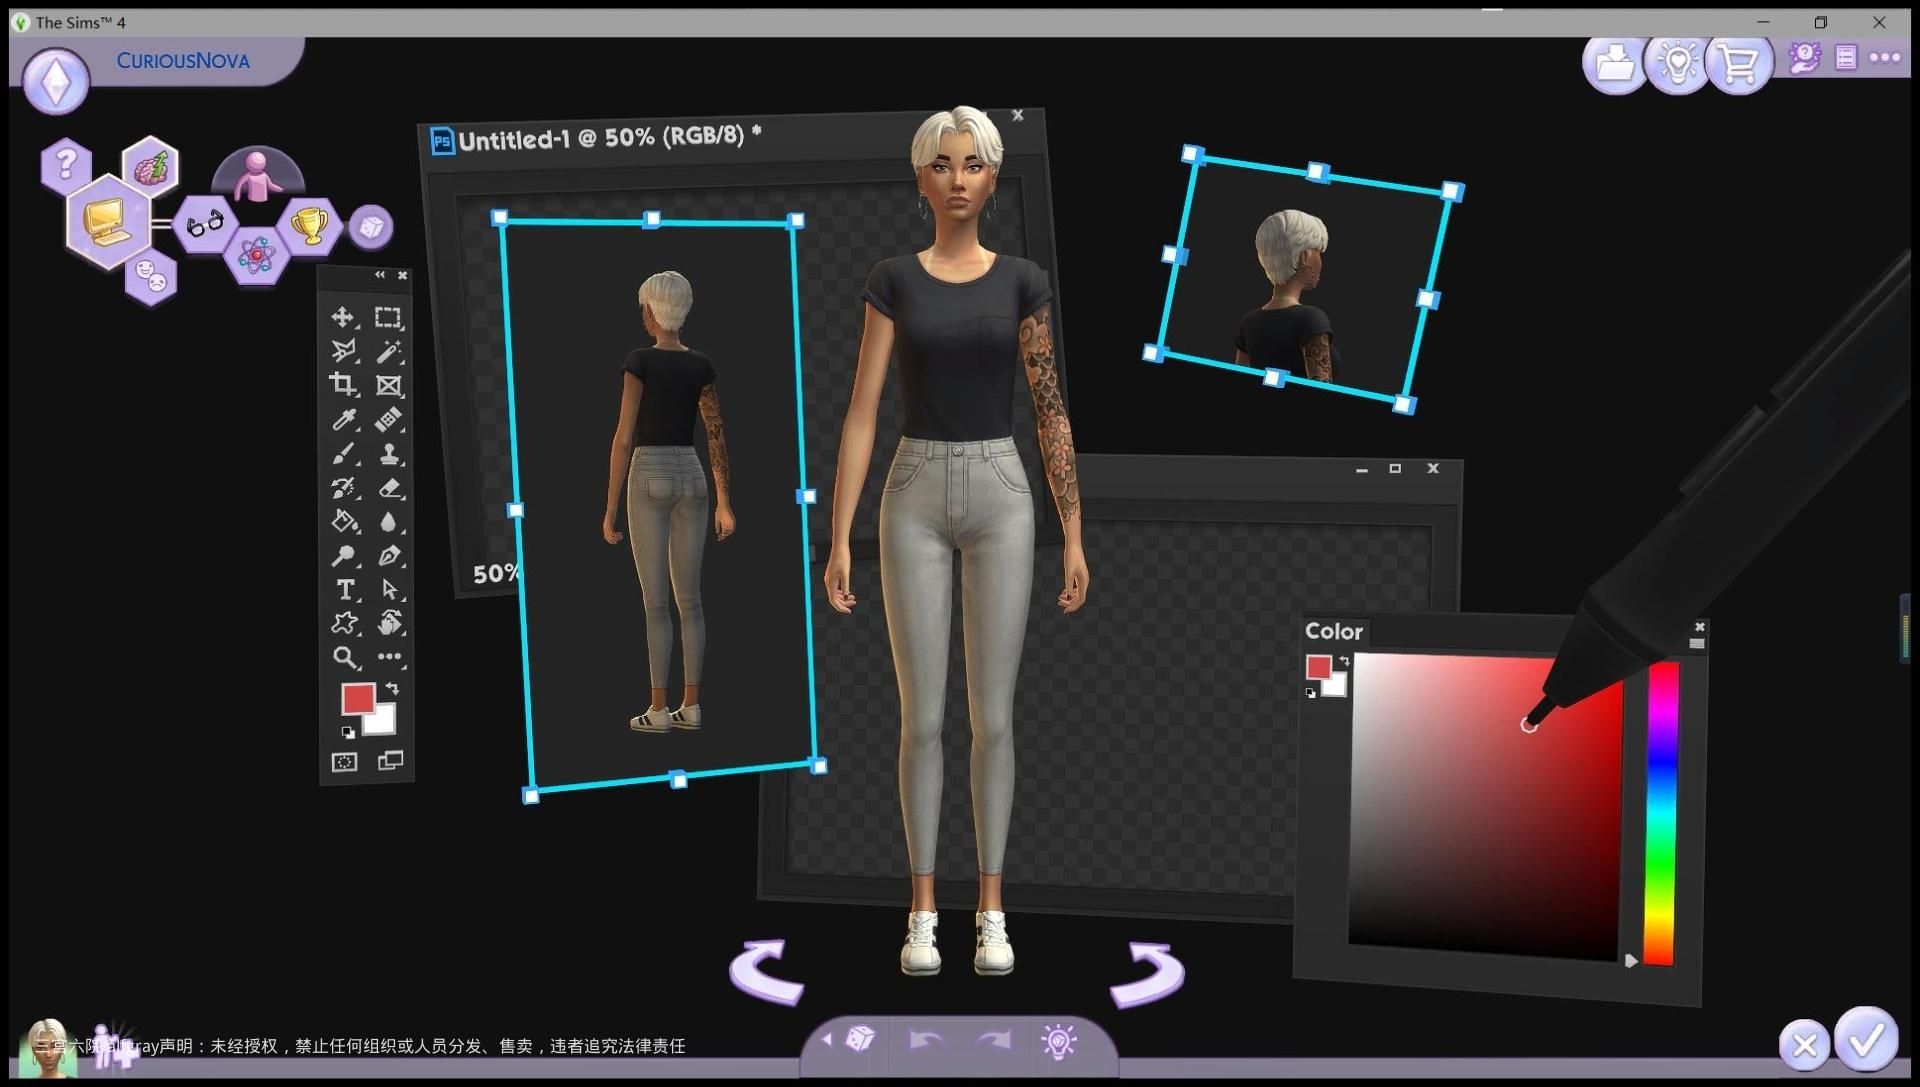Select the sim portrait at bottom left
Screen dimensions: 1920x1087
click(x=48, y=1048)
